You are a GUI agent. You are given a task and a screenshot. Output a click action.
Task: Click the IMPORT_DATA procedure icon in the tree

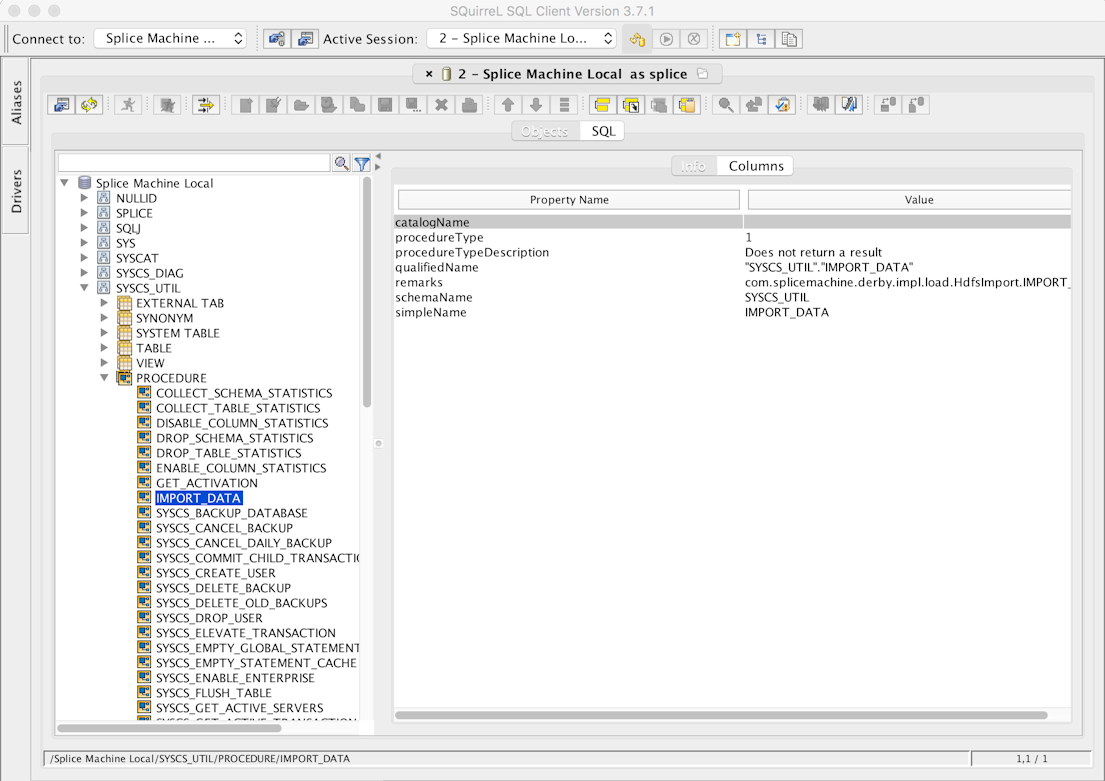coord(144,498)
